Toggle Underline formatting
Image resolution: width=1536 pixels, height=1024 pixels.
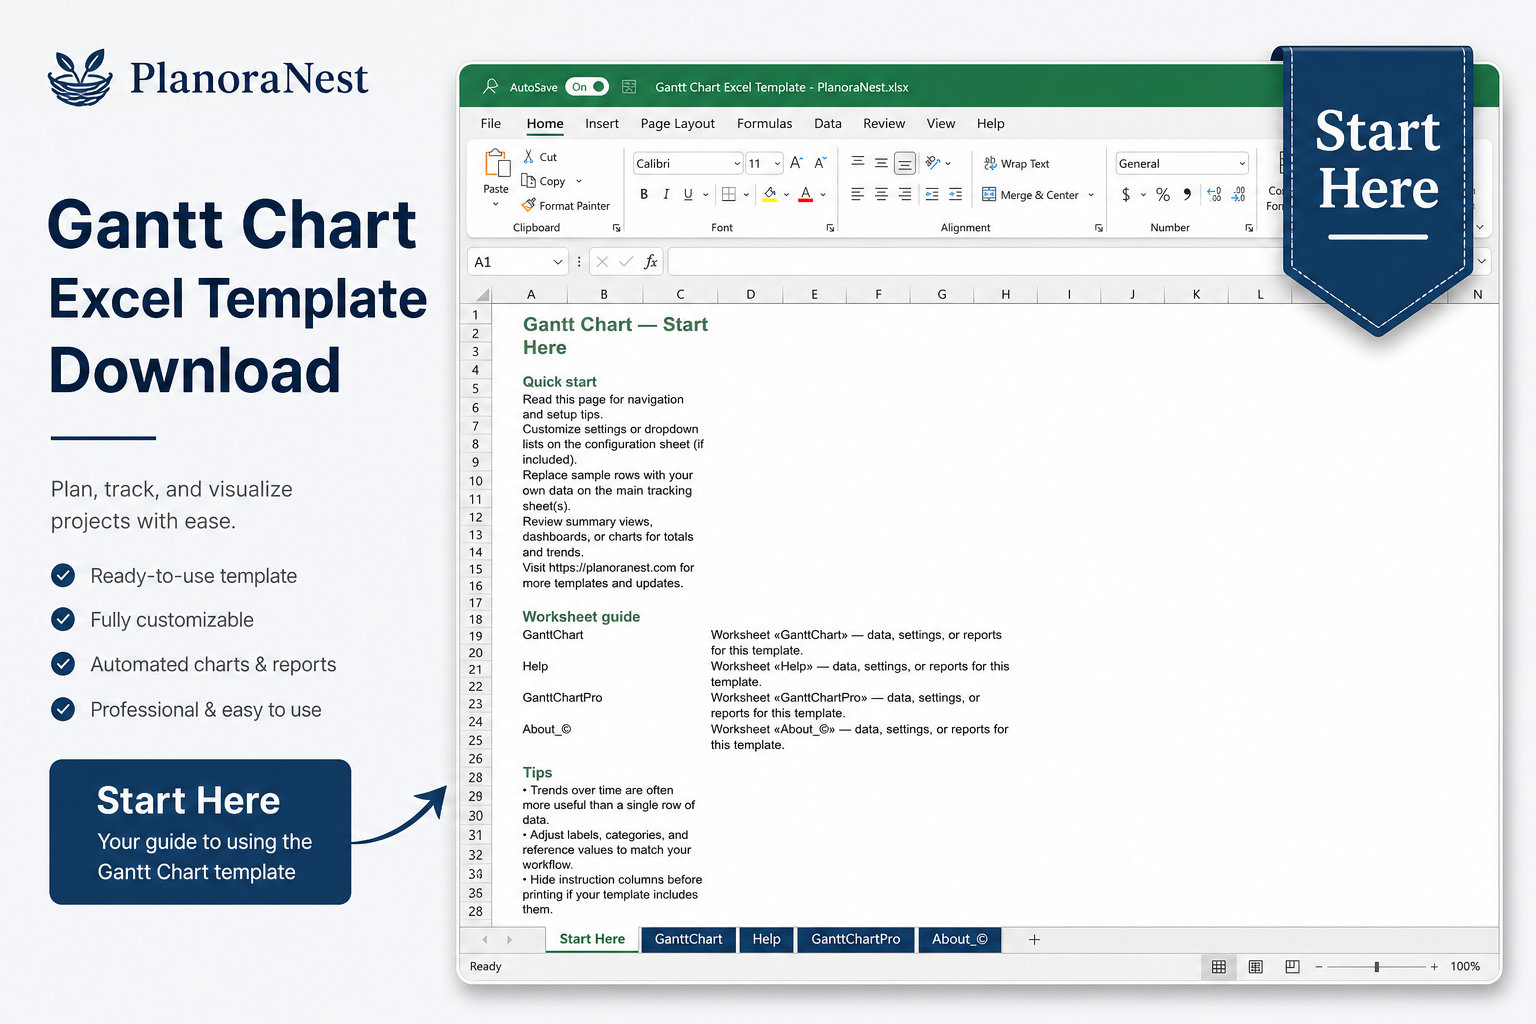(688, 194)
